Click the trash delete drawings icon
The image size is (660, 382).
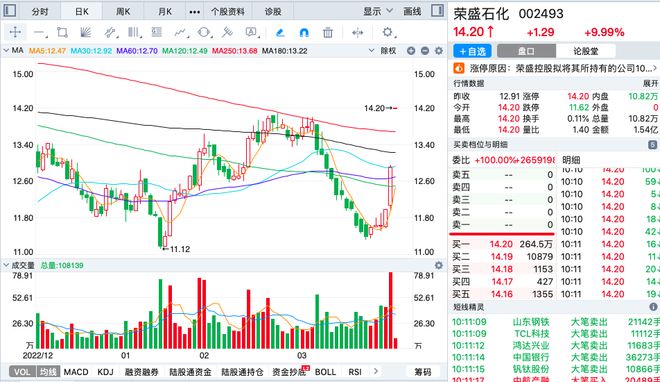click(328, 32)
